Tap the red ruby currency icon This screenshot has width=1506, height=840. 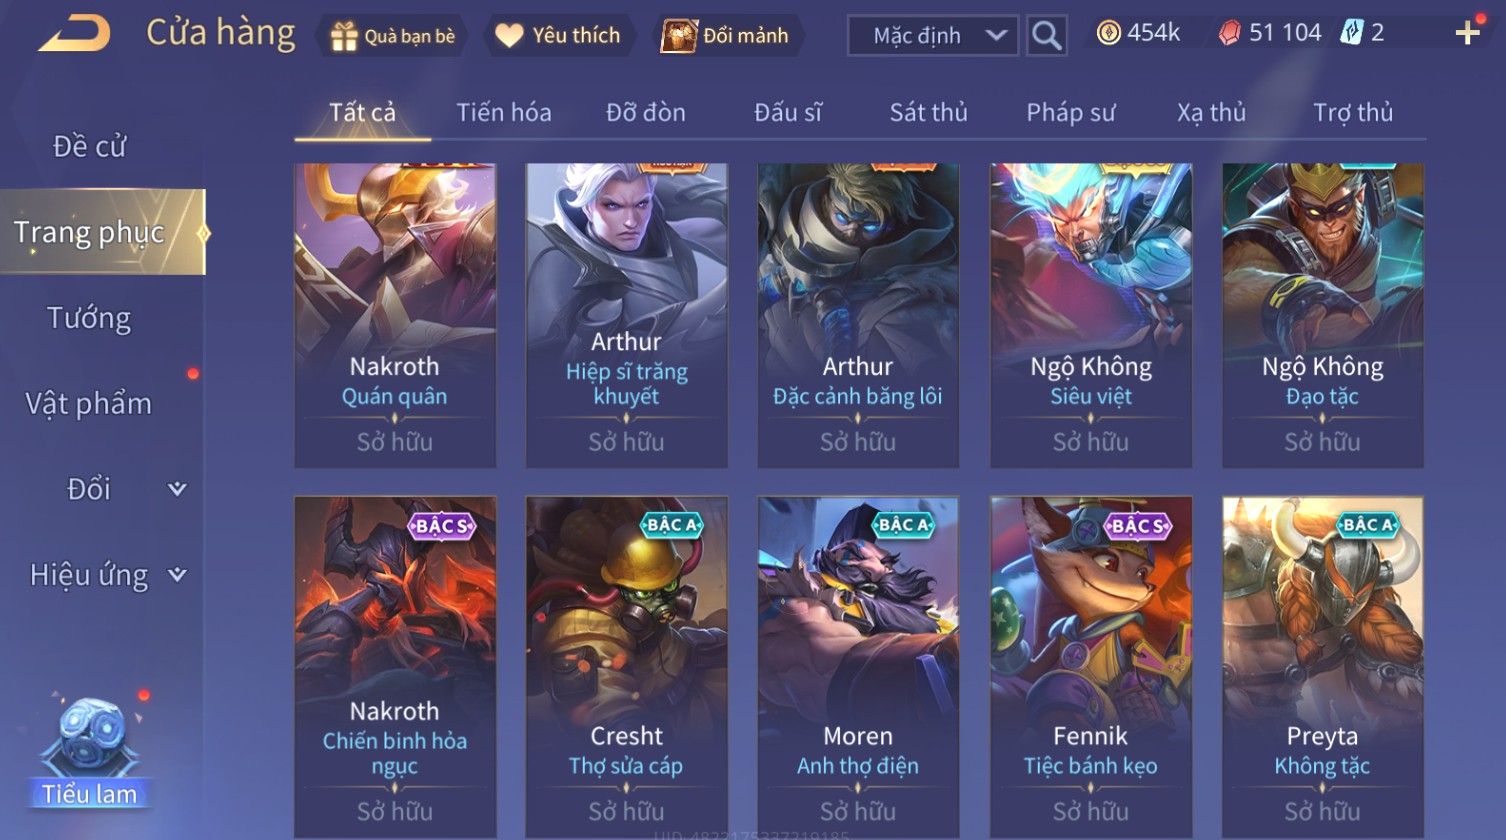click(x=1230, y=34)
